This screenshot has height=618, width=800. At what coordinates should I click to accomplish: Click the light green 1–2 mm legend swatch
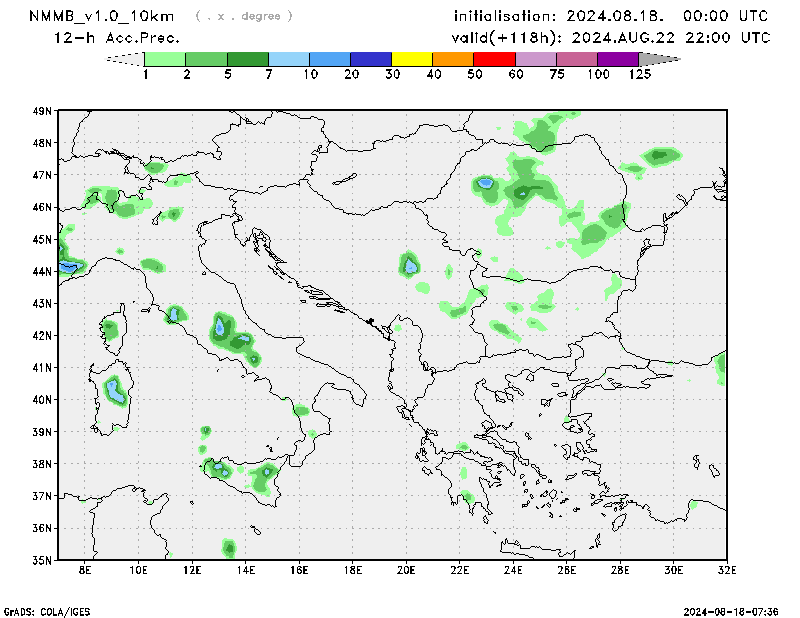click(165, 59)
